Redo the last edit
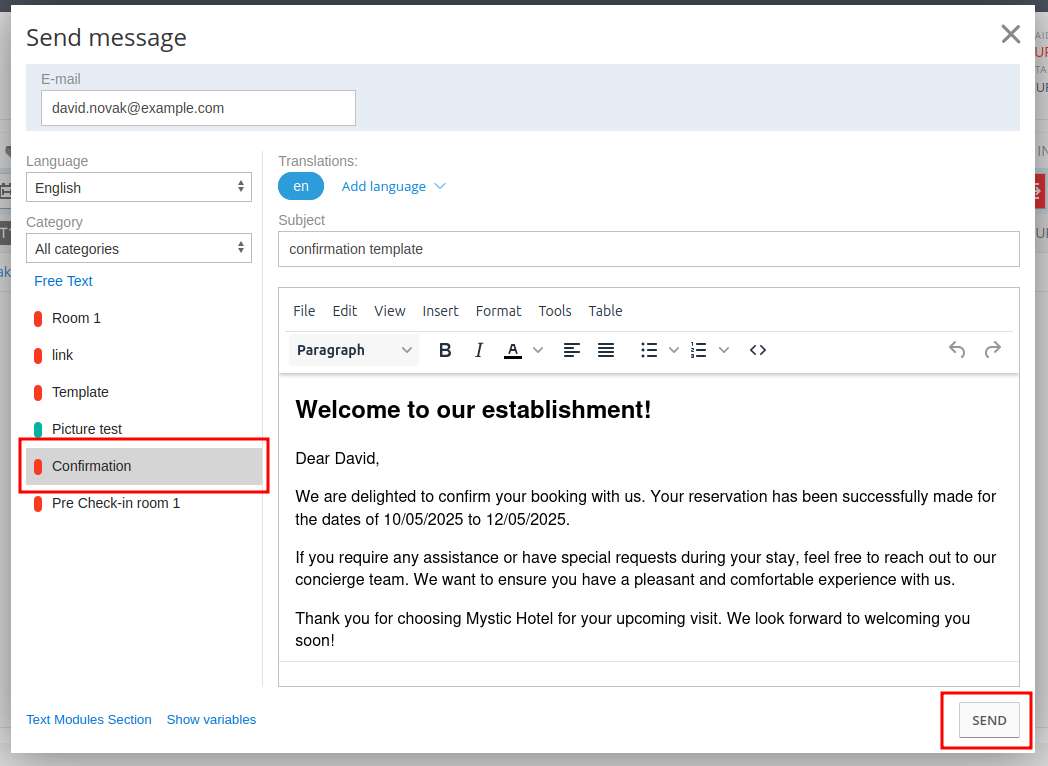Viewport: 1048px width, 766px height. [x=993, y=350]
